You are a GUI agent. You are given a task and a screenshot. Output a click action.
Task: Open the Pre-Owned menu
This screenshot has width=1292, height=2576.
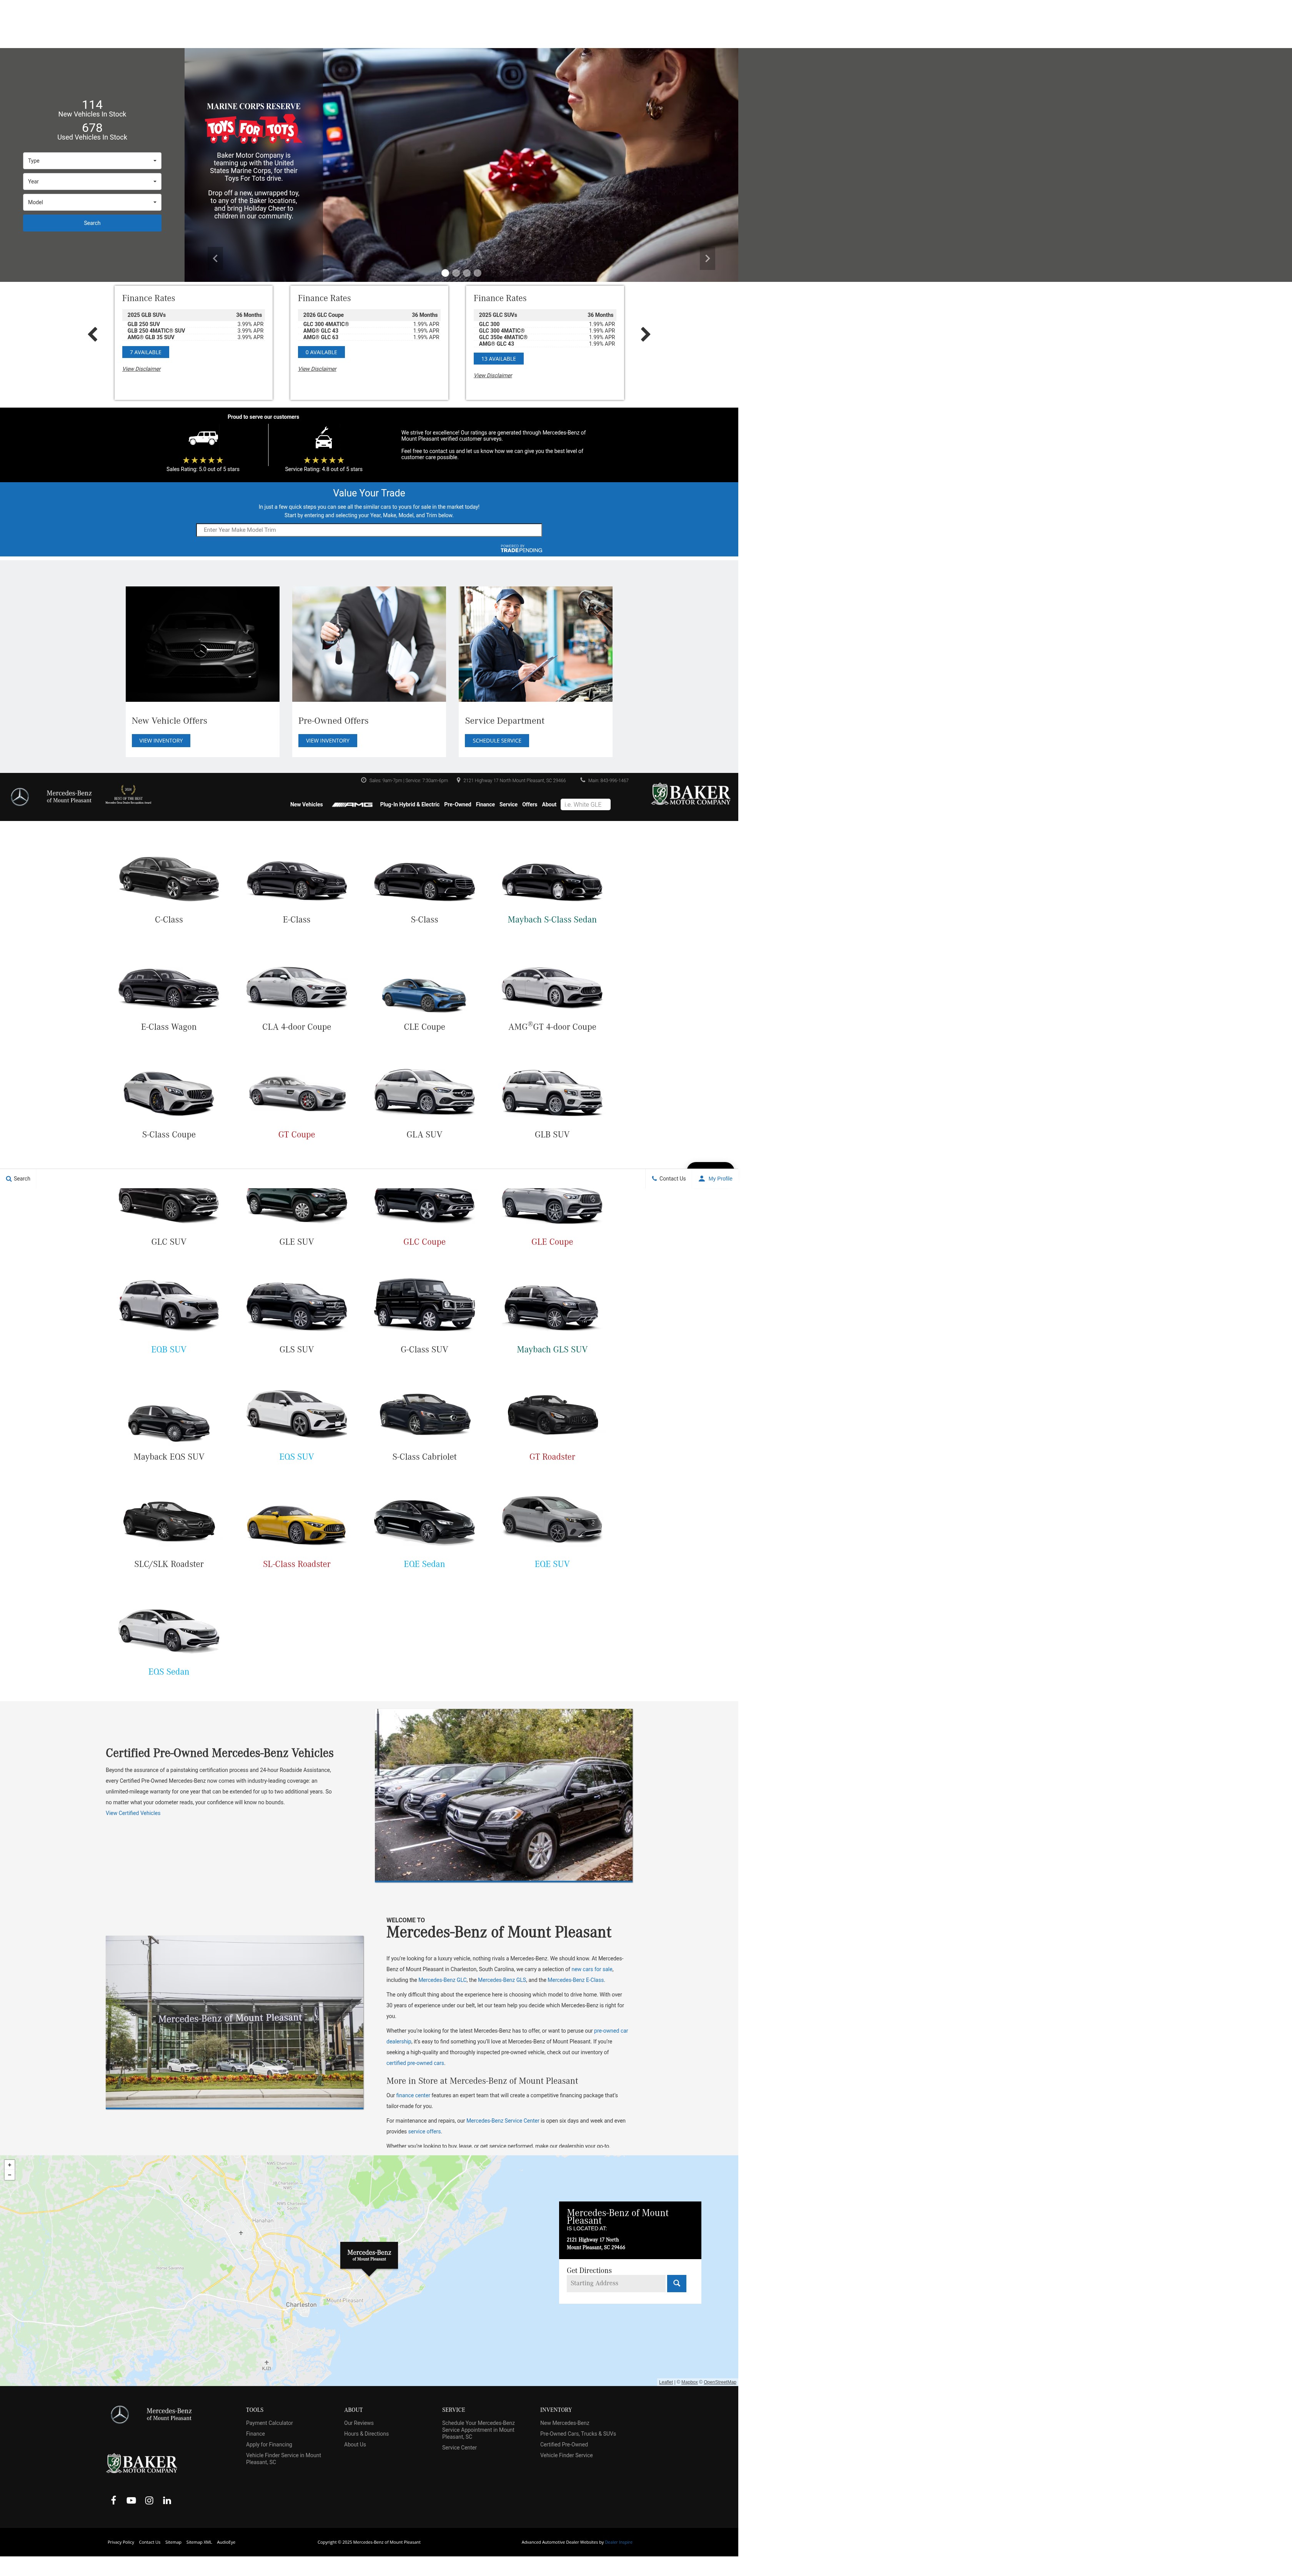(x=457, y=805)
